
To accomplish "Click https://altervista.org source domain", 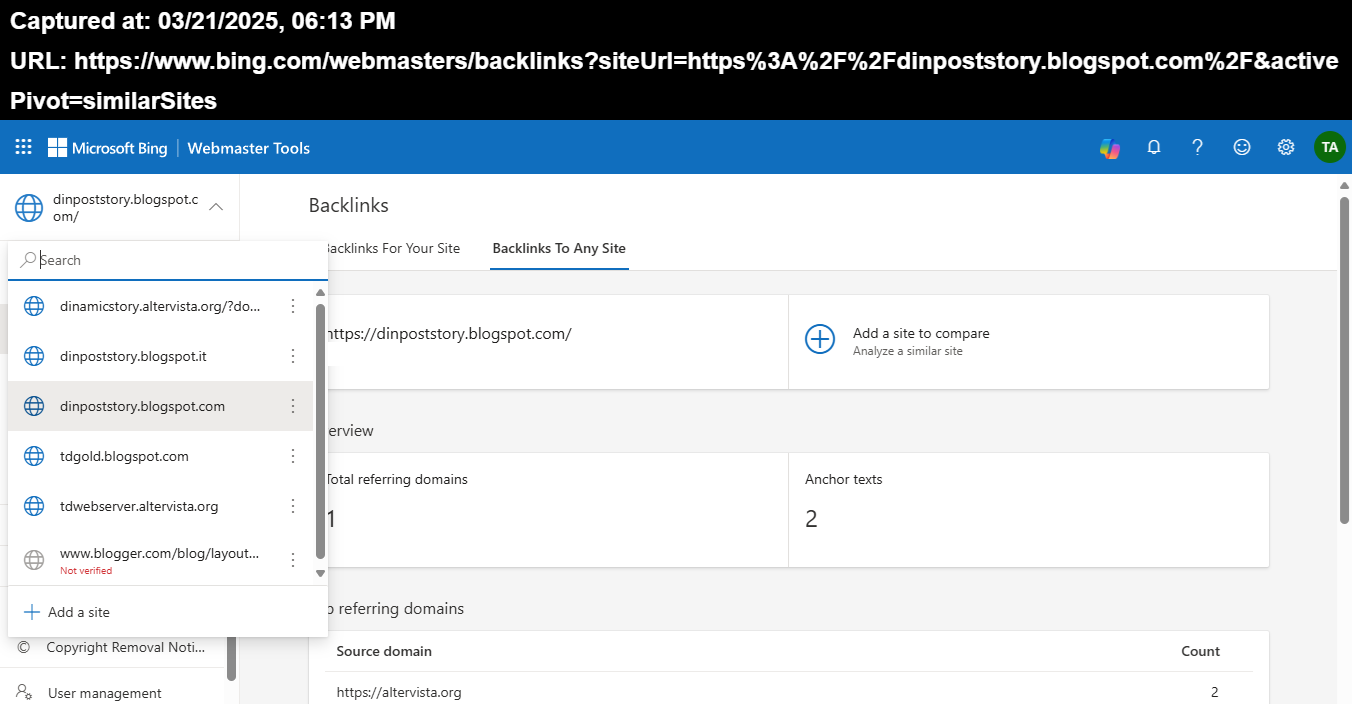I will (399, 692).
